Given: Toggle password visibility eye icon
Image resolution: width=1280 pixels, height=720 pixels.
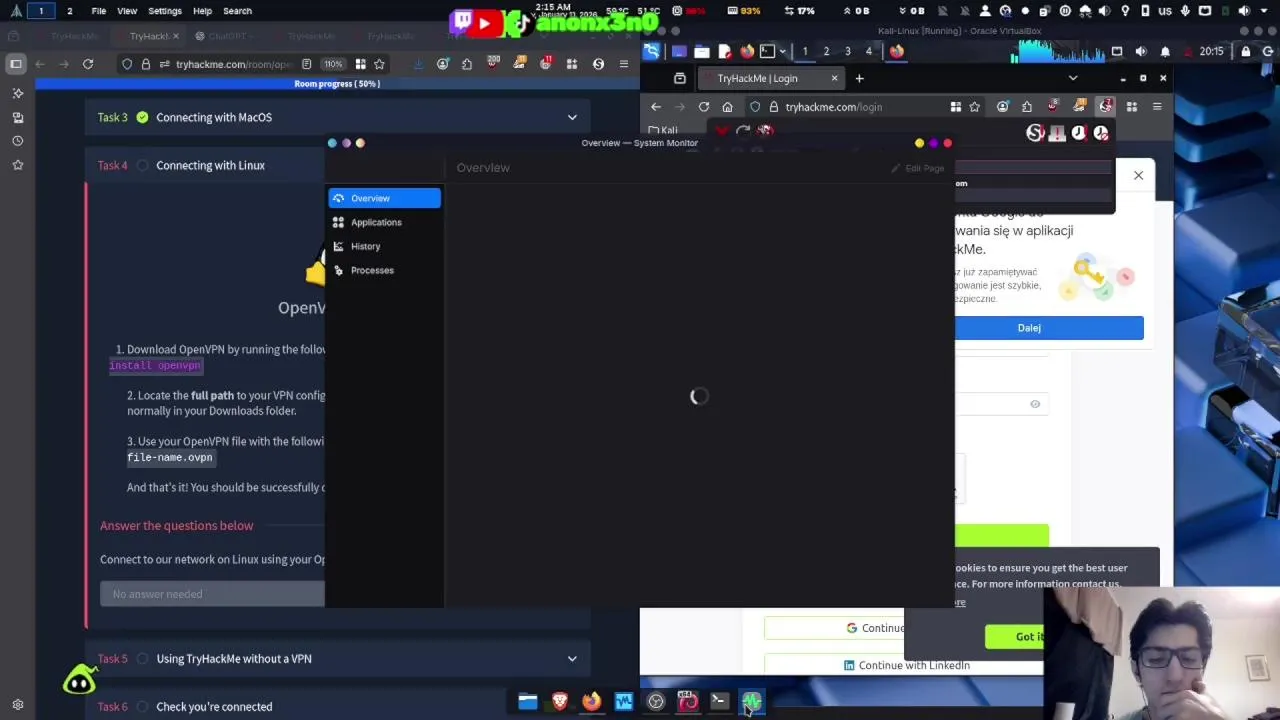Looking at the screenshot, I should tap(1035, 404).
